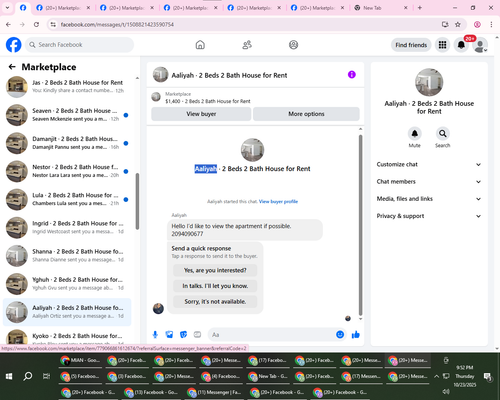Open Jas conversation in list
Screen dimensions: 500x400
pyautogui.click(x=67, y=86)
